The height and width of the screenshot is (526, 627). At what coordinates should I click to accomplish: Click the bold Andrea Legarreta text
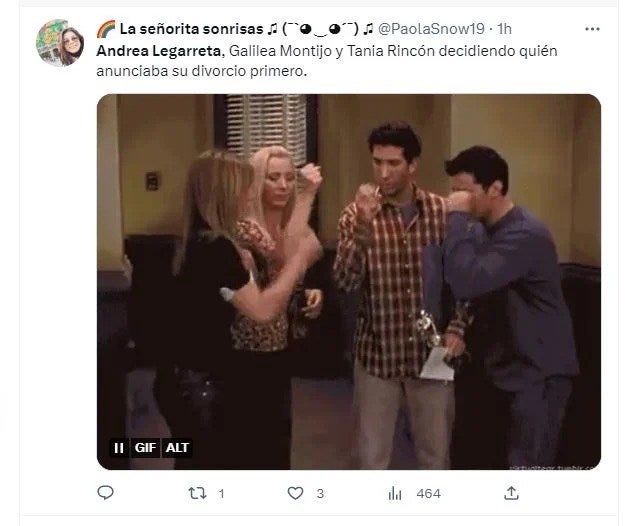click(158, 51)
